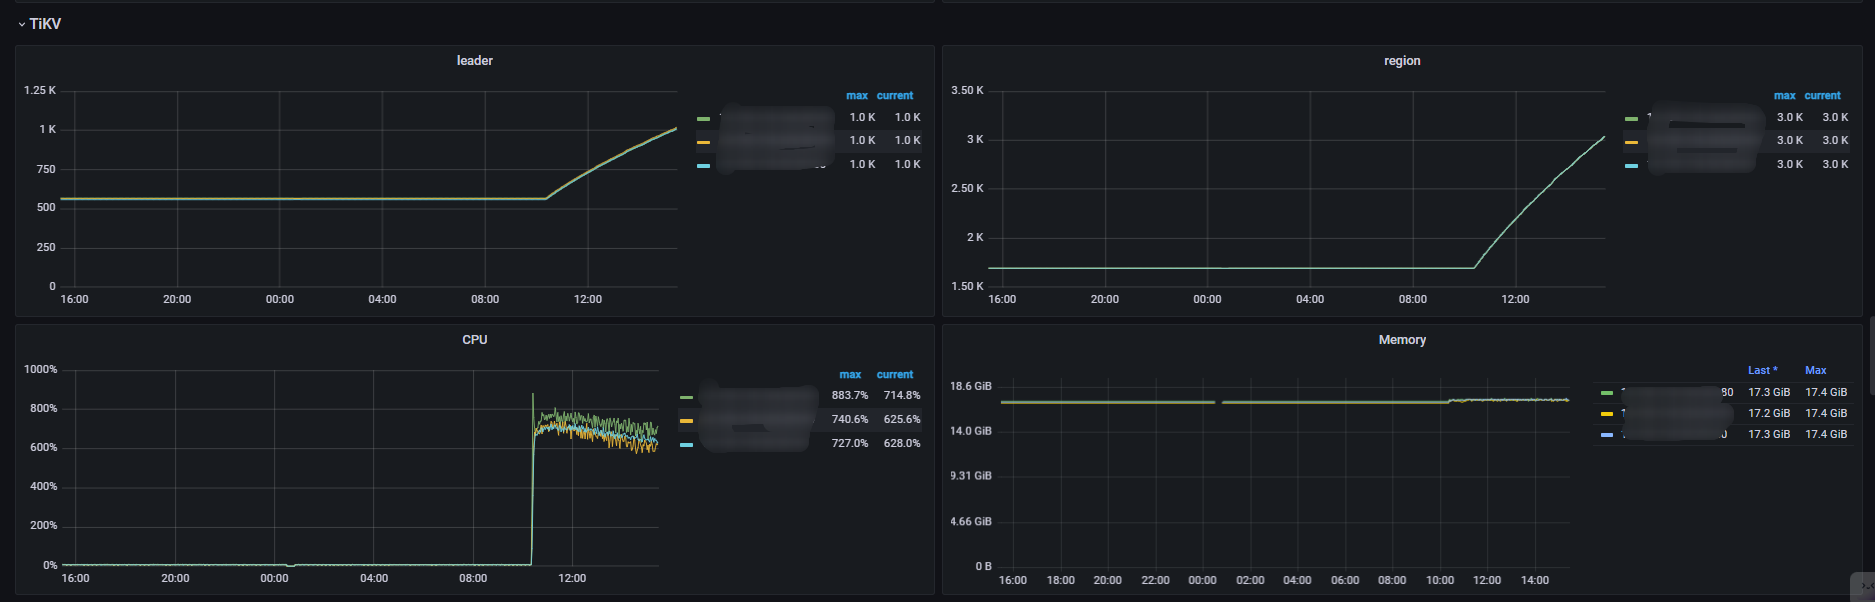Click the 883.7% max value CPU legend row
The image size is (1875, 602).
pos(849,396)
